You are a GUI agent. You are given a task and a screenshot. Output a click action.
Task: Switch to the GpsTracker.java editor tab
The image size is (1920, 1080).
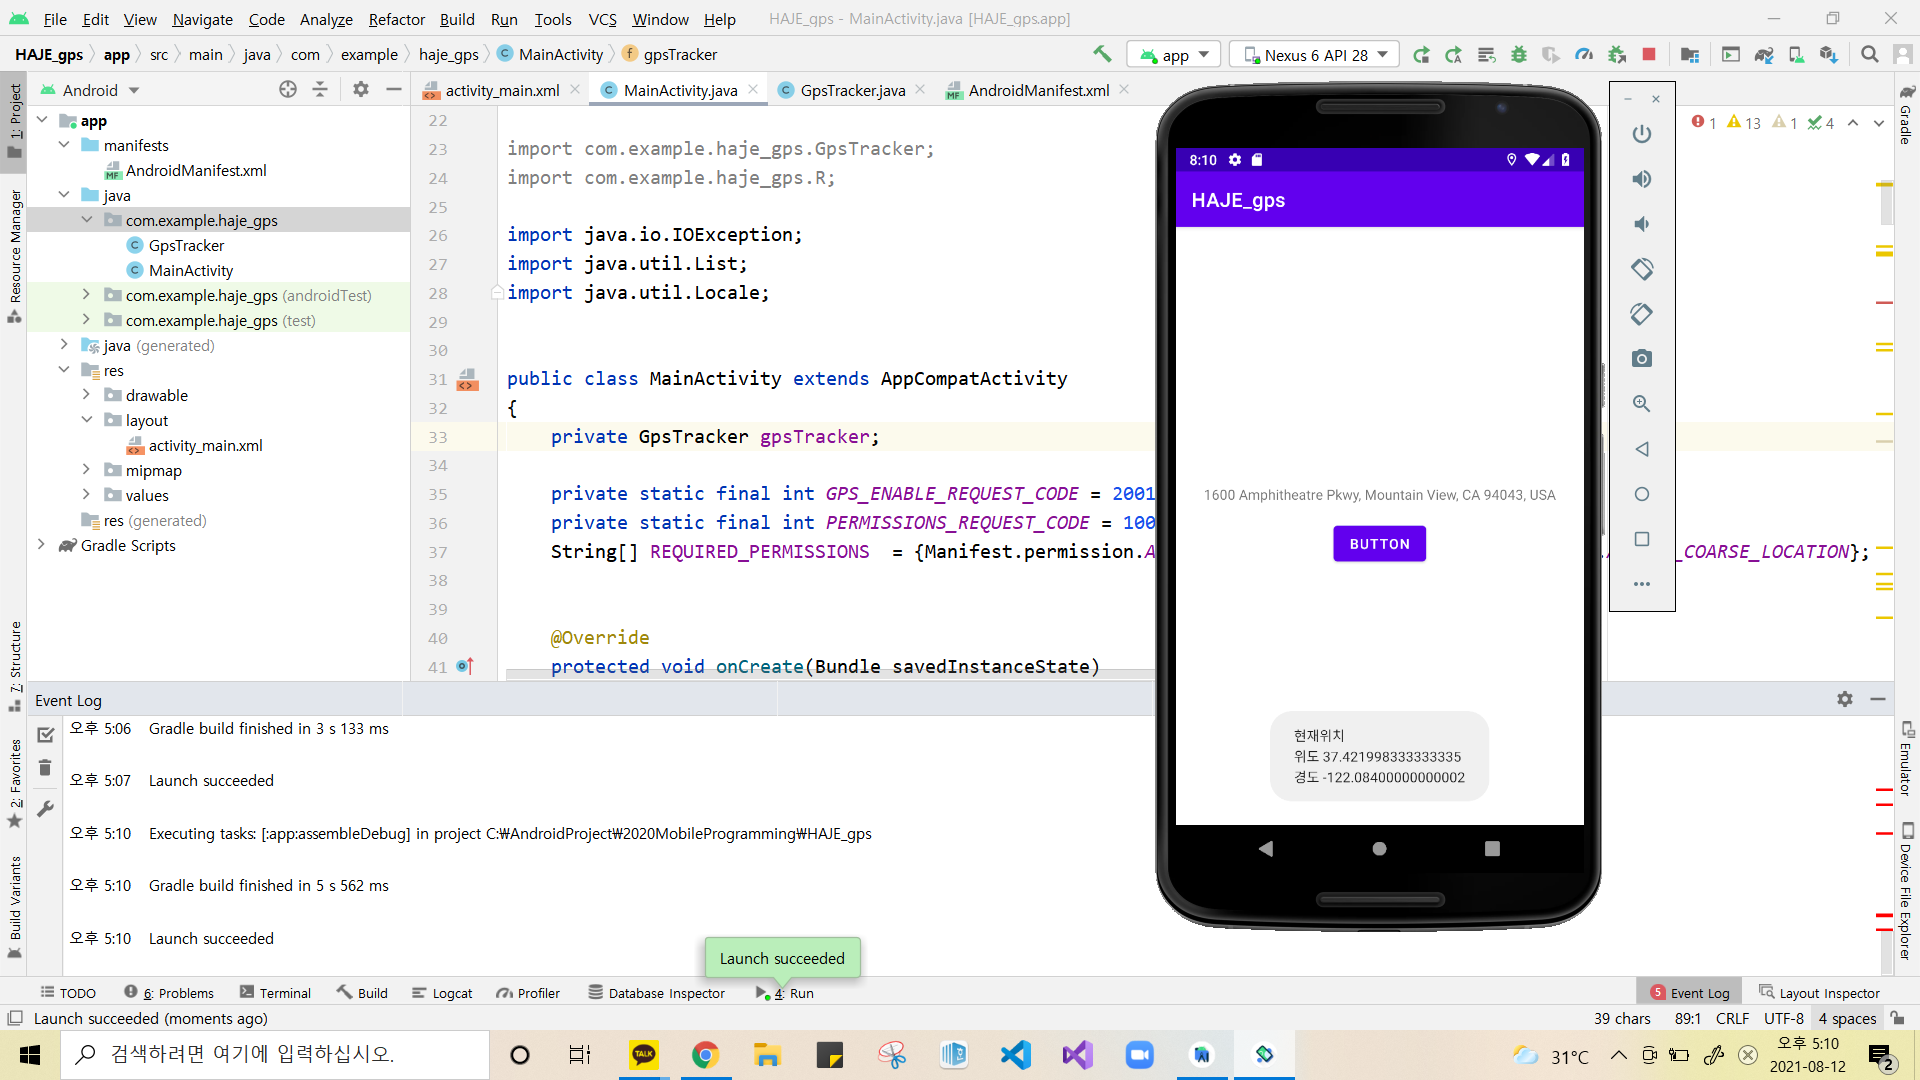click(851, 89)
